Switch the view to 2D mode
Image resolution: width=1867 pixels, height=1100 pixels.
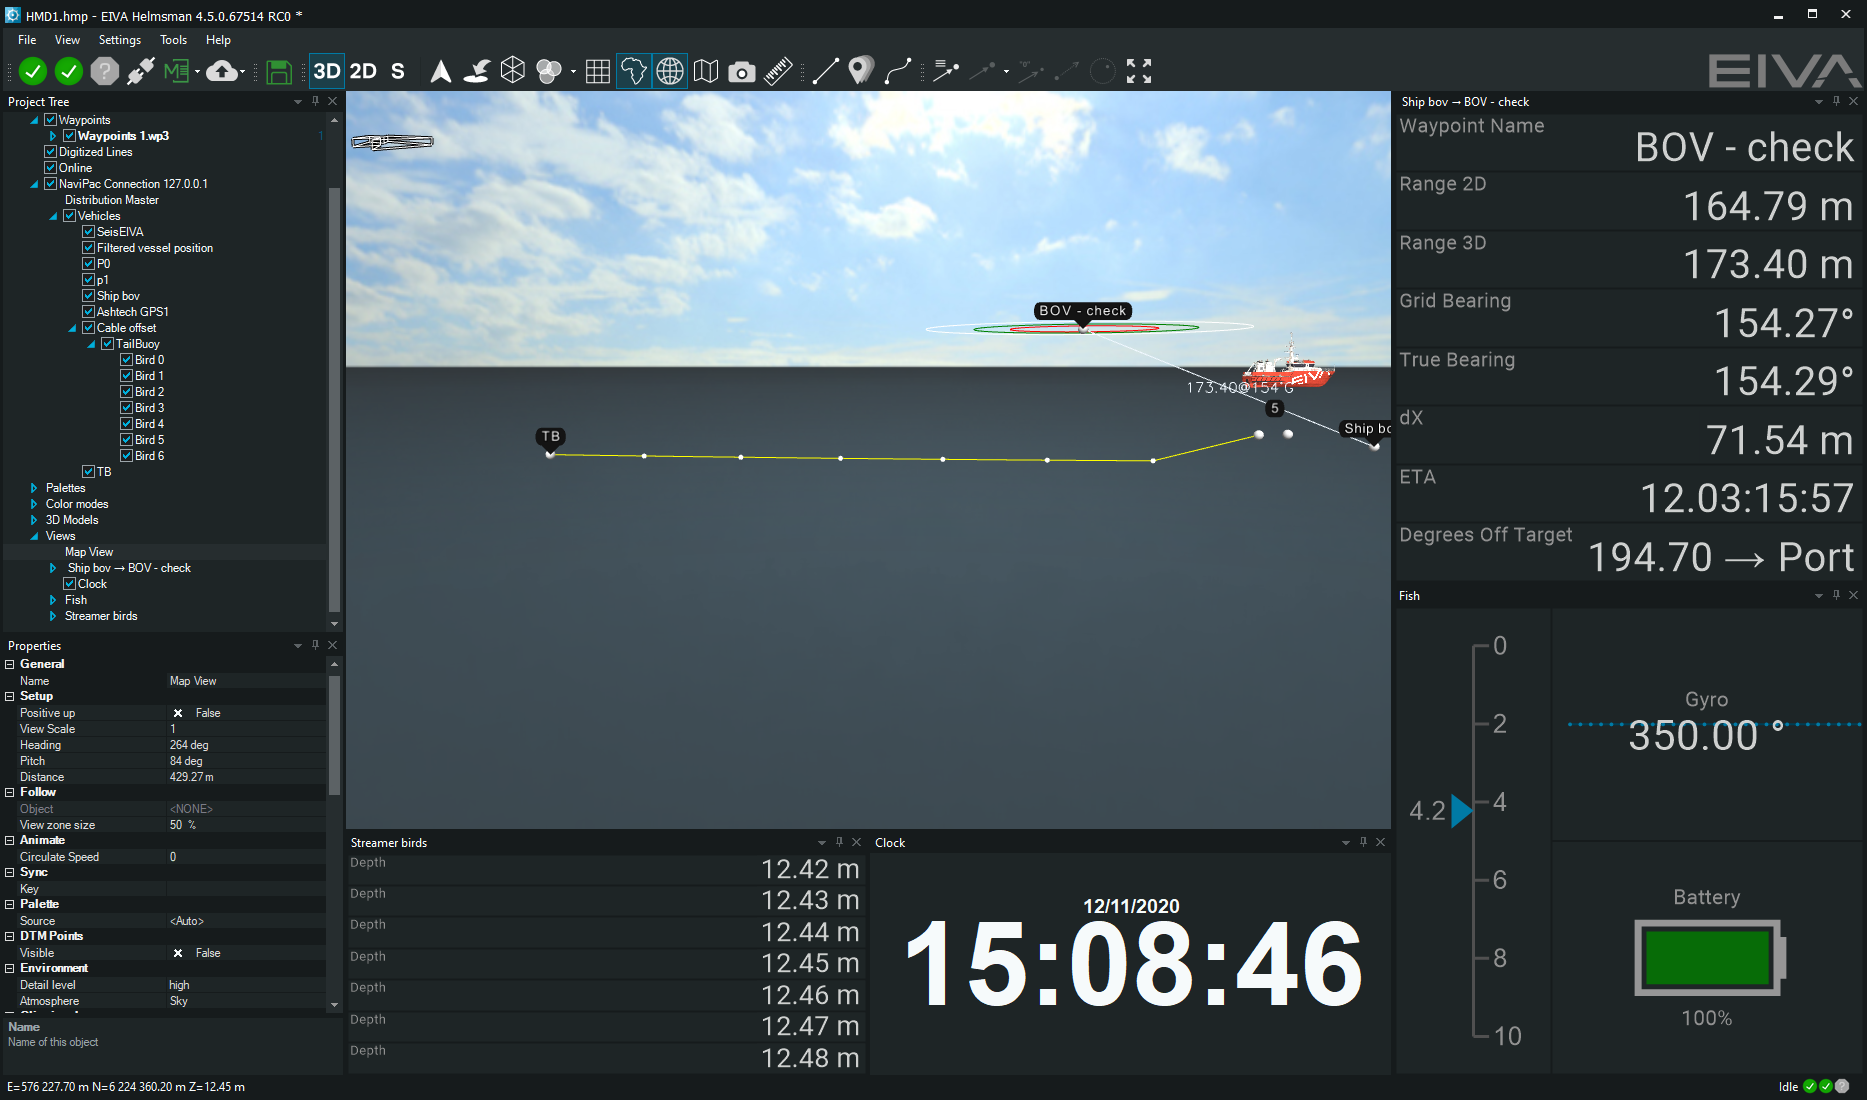coord(363,71)
